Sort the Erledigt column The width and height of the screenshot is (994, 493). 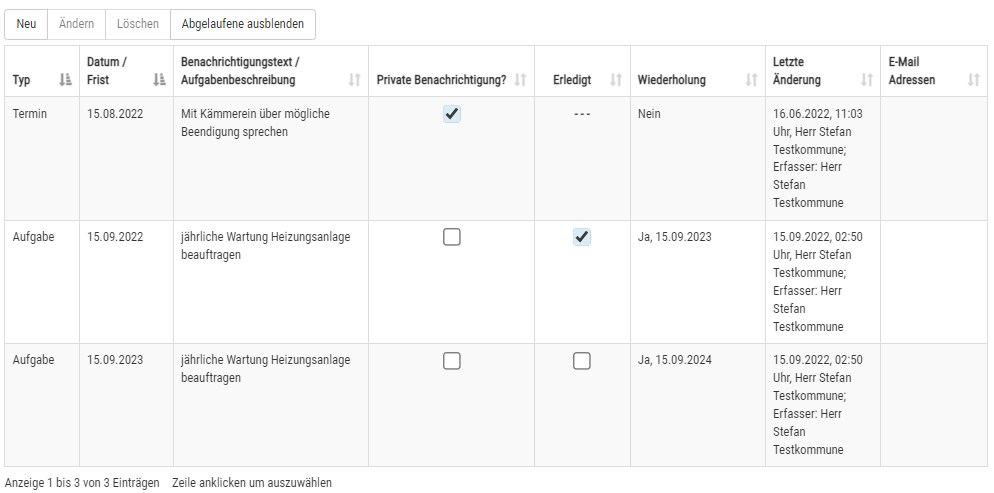[x=616, y=80]
